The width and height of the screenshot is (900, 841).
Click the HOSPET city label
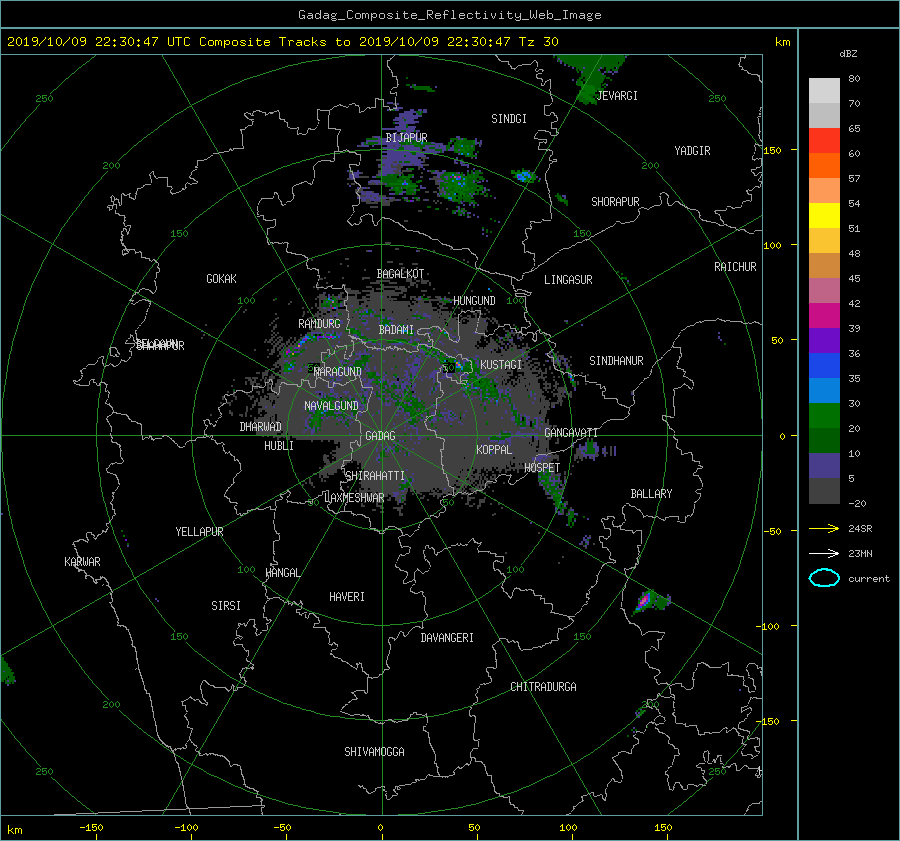point(542,468)
